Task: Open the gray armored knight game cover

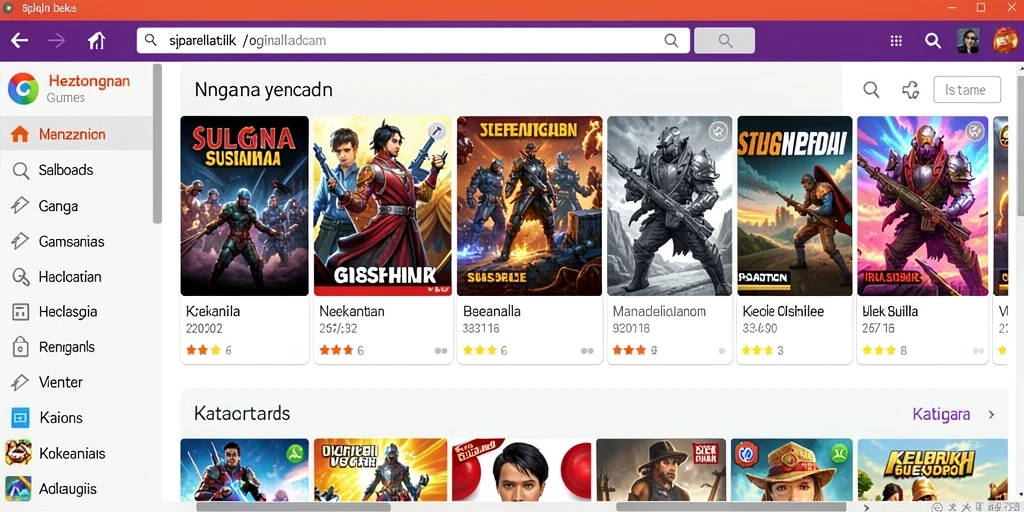Action: pos(670,206)
